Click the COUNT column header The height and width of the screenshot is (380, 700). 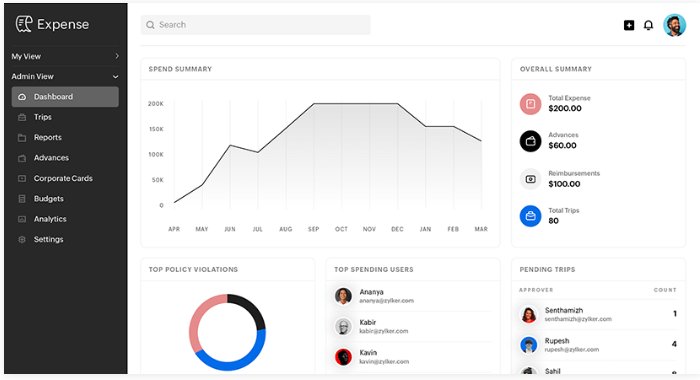(x=665, y=290)
